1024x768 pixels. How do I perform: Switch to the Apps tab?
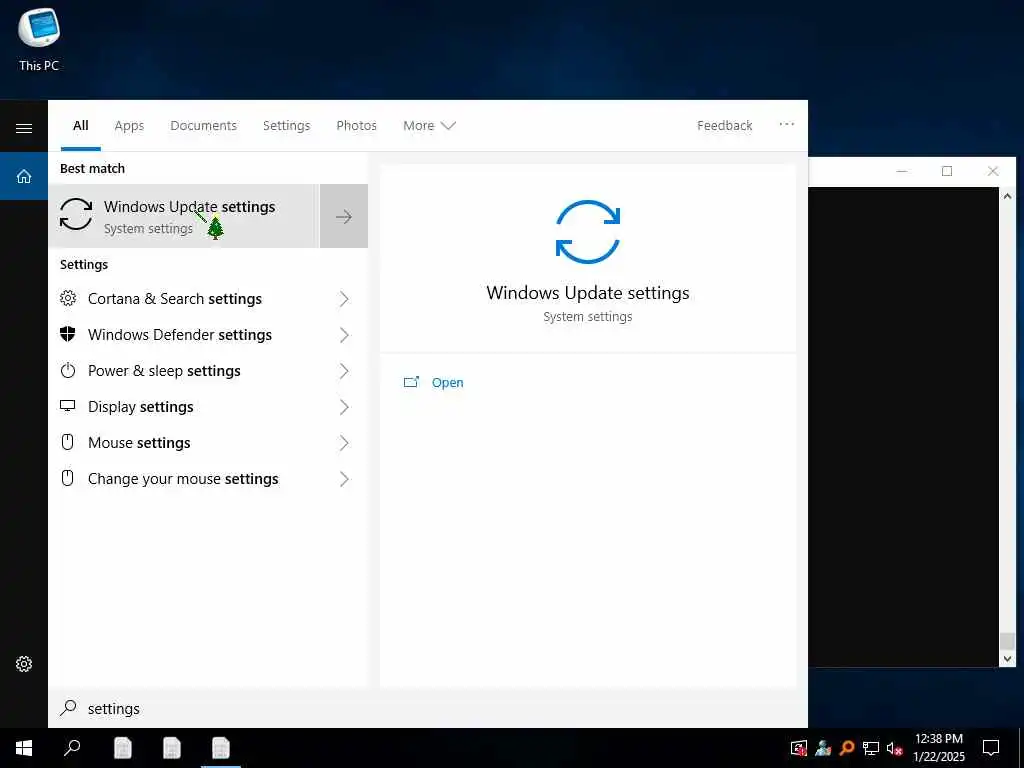(x=129, y=125)
